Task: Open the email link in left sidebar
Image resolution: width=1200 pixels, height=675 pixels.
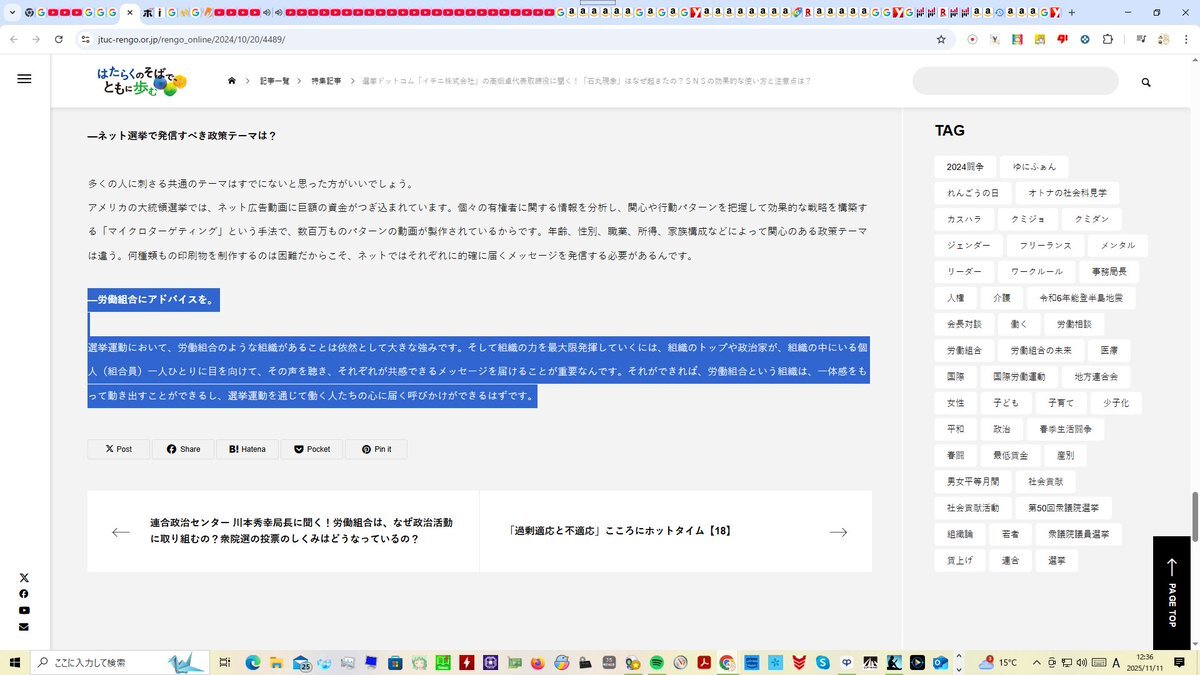Action: tap(24, 627)
